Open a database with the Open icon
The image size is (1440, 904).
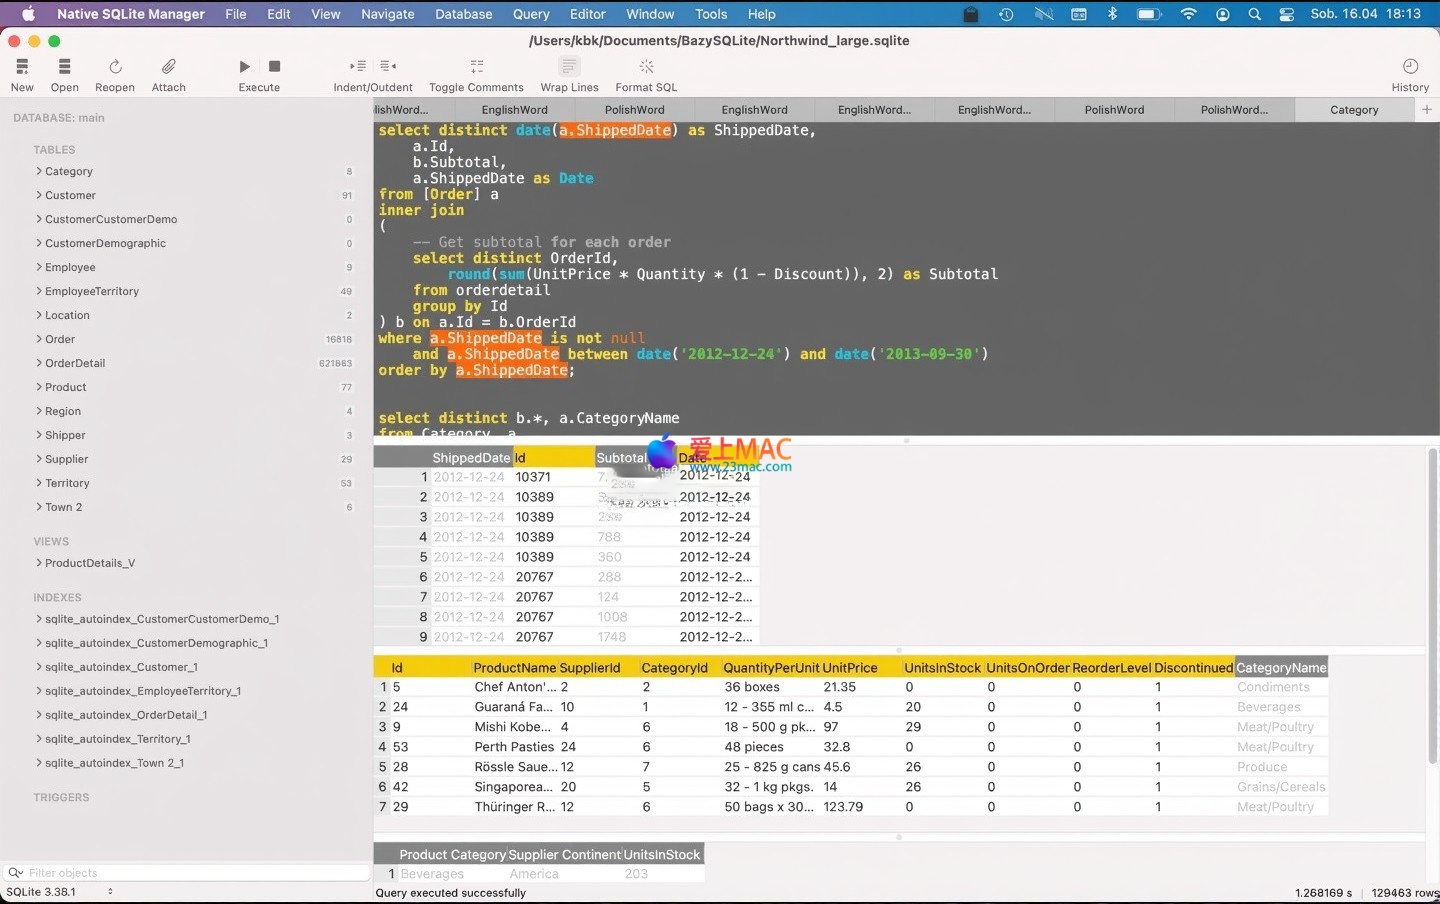[x=64, y=67]
